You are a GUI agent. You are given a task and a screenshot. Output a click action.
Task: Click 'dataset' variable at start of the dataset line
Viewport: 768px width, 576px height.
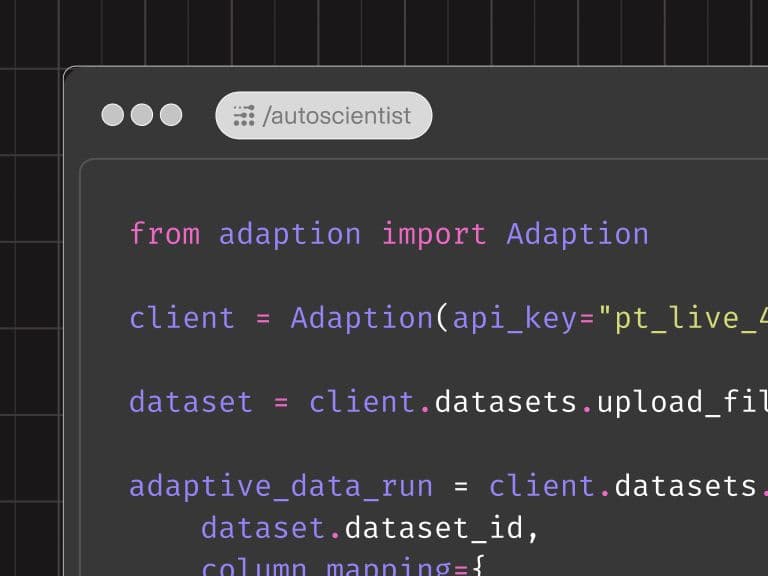pos(191,402)
